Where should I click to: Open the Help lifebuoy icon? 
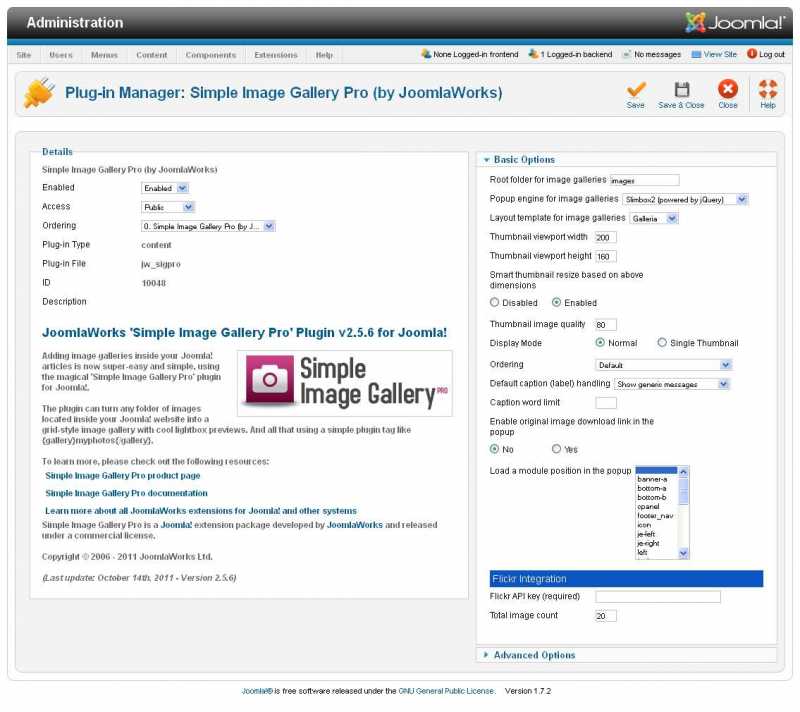768,89
